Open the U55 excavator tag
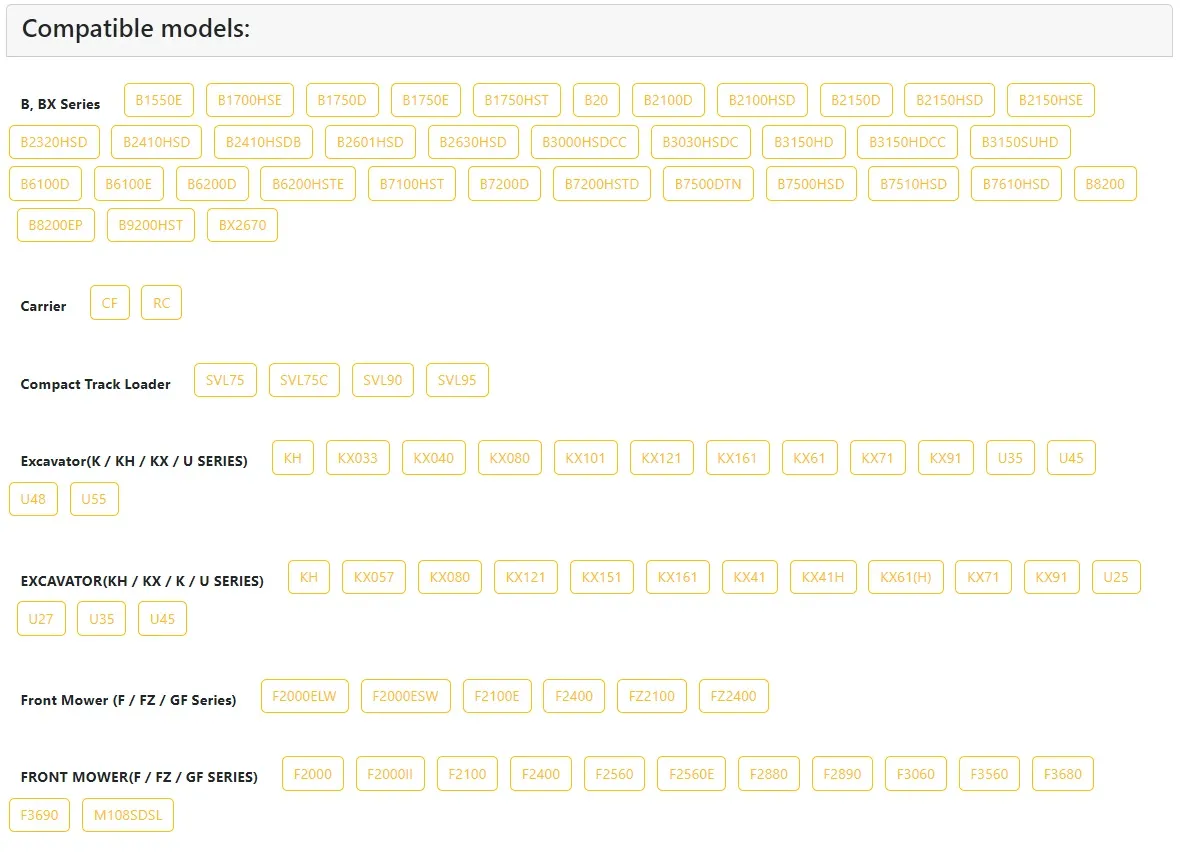This screenshot has height=864, width=1180. coord(94,499)
